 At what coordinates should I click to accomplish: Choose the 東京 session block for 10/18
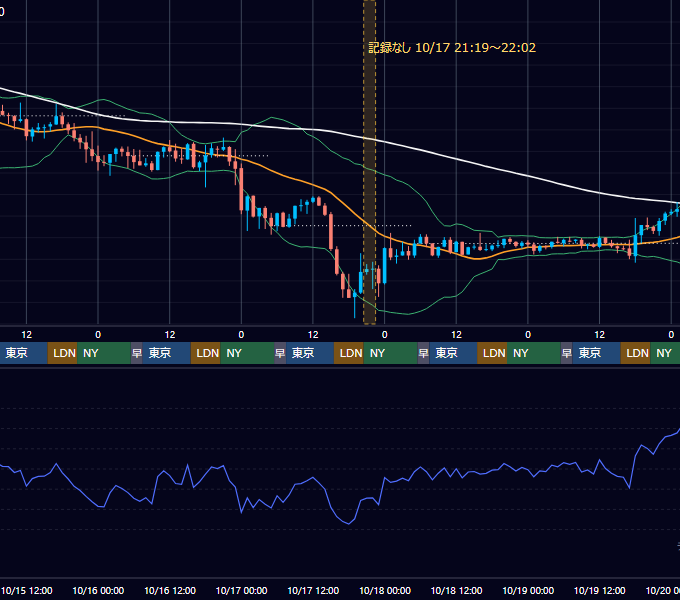pos(453,353)
